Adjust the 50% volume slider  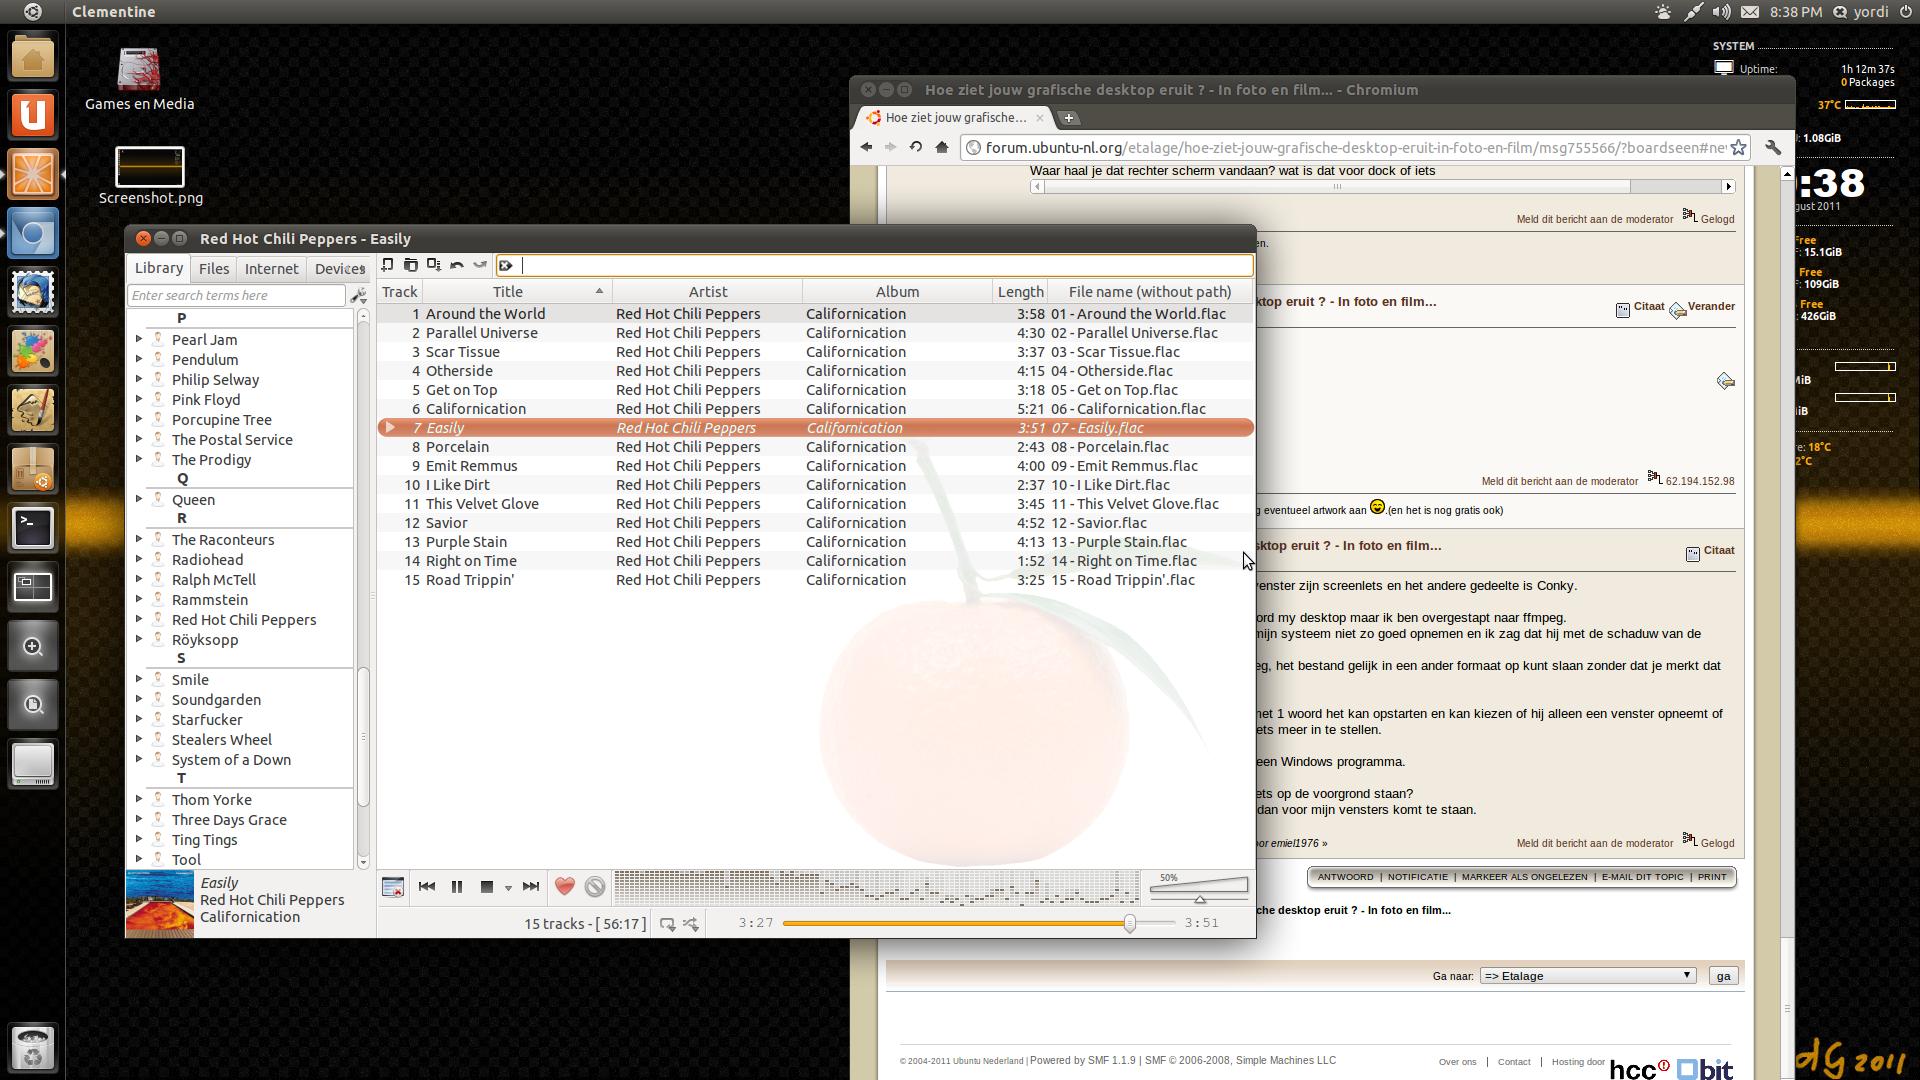click(x=1198, y=887)
